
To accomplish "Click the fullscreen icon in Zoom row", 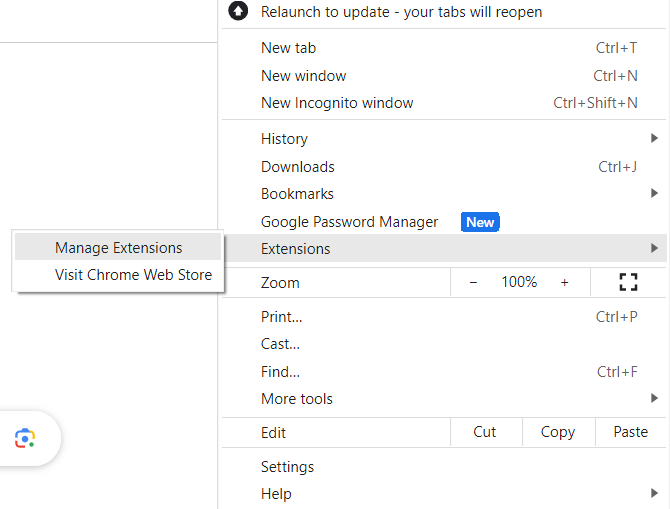I will 628,282.
